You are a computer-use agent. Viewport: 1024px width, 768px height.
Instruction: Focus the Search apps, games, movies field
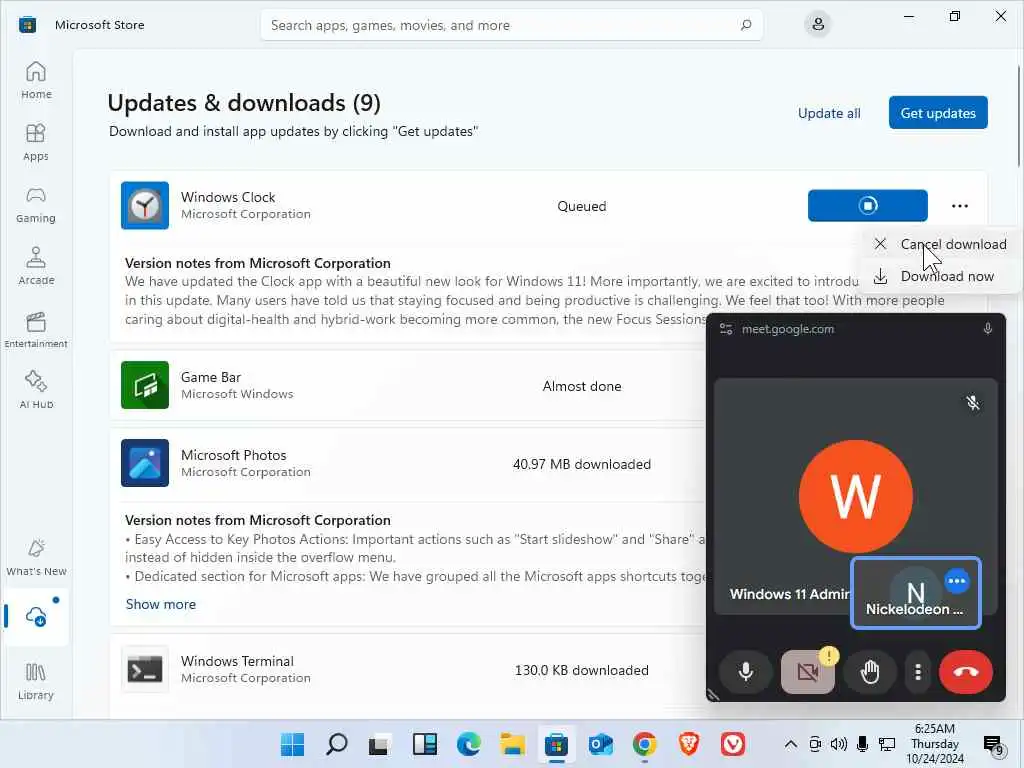[x=511, y=25]
